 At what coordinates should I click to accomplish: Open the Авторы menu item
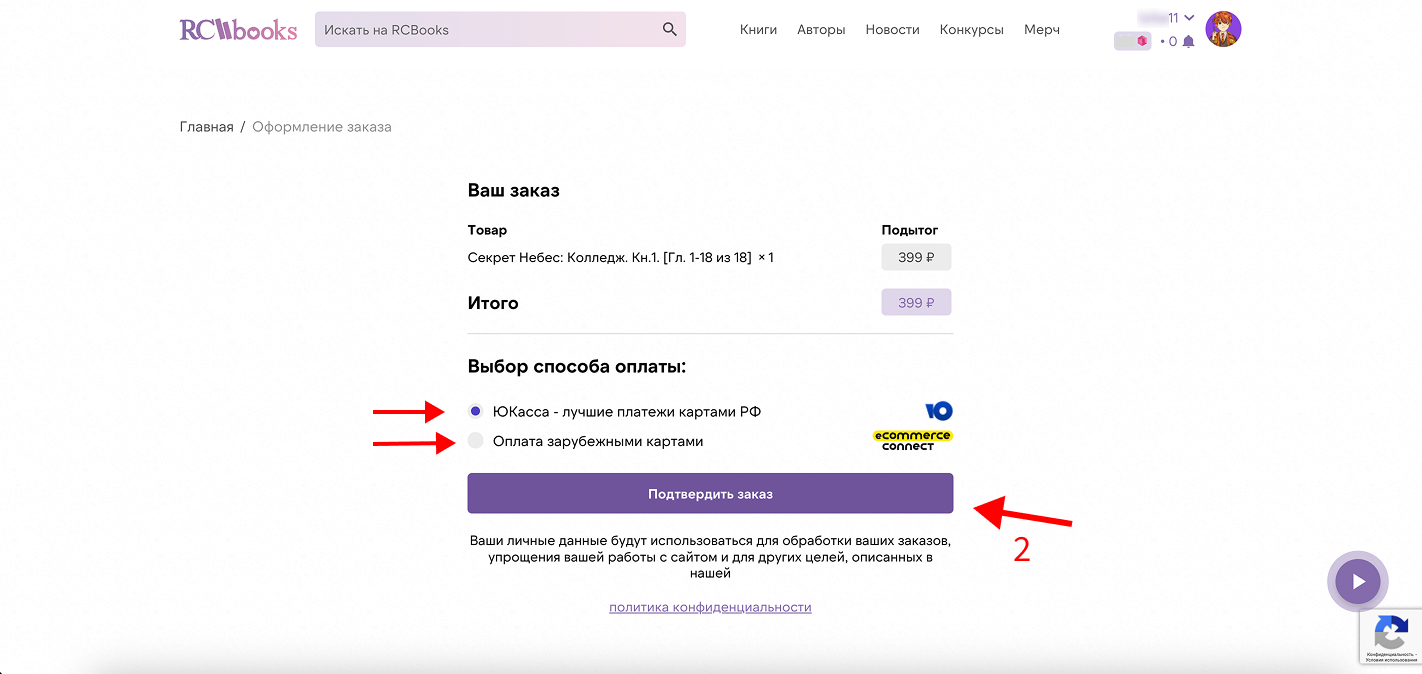(x=821, y=30)
